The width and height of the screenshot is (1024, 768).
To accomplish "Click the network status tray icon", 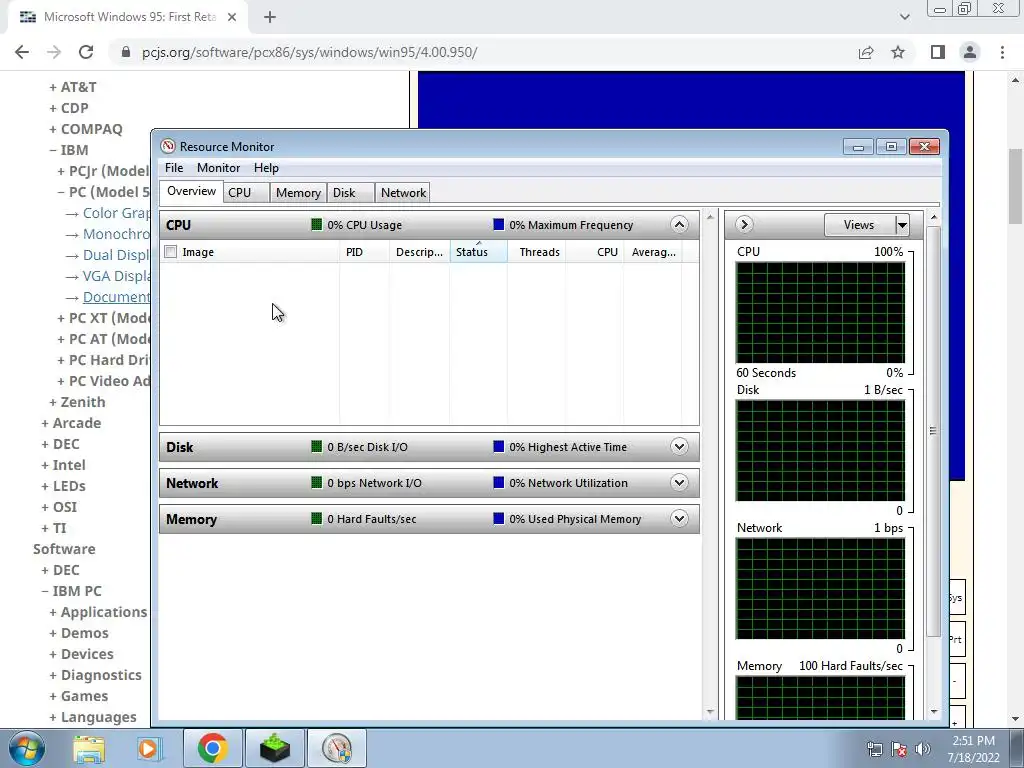I will pyautogui.click(x=874, y=749).
